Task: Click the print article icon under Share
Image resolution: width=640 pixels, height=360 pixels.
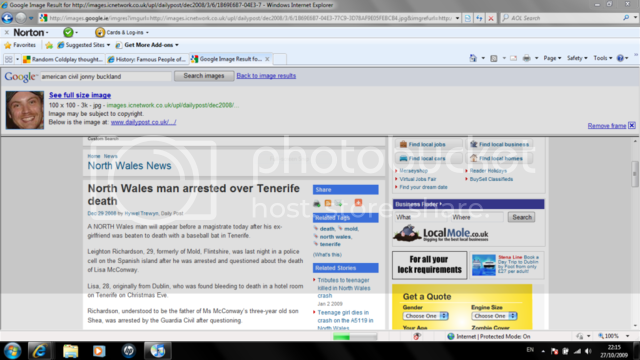Action: point(317,203)
